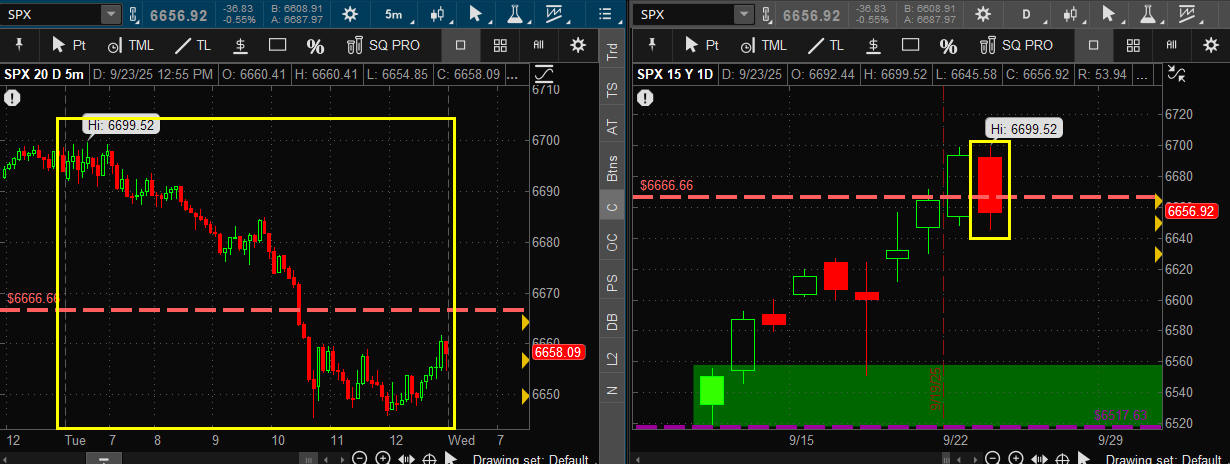
Task: Click SQ PRO button in left toolbar
Action: [383, 45]
